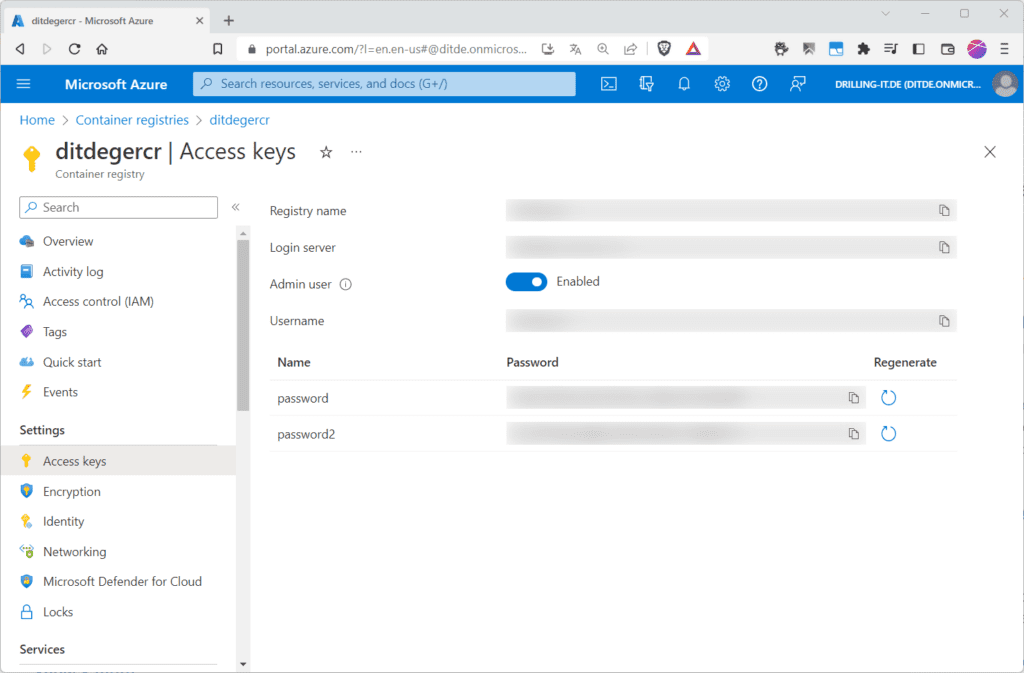Viewport: 1024px width, 673px height.
Task: Copy the password2 row value
Action: 854,433
